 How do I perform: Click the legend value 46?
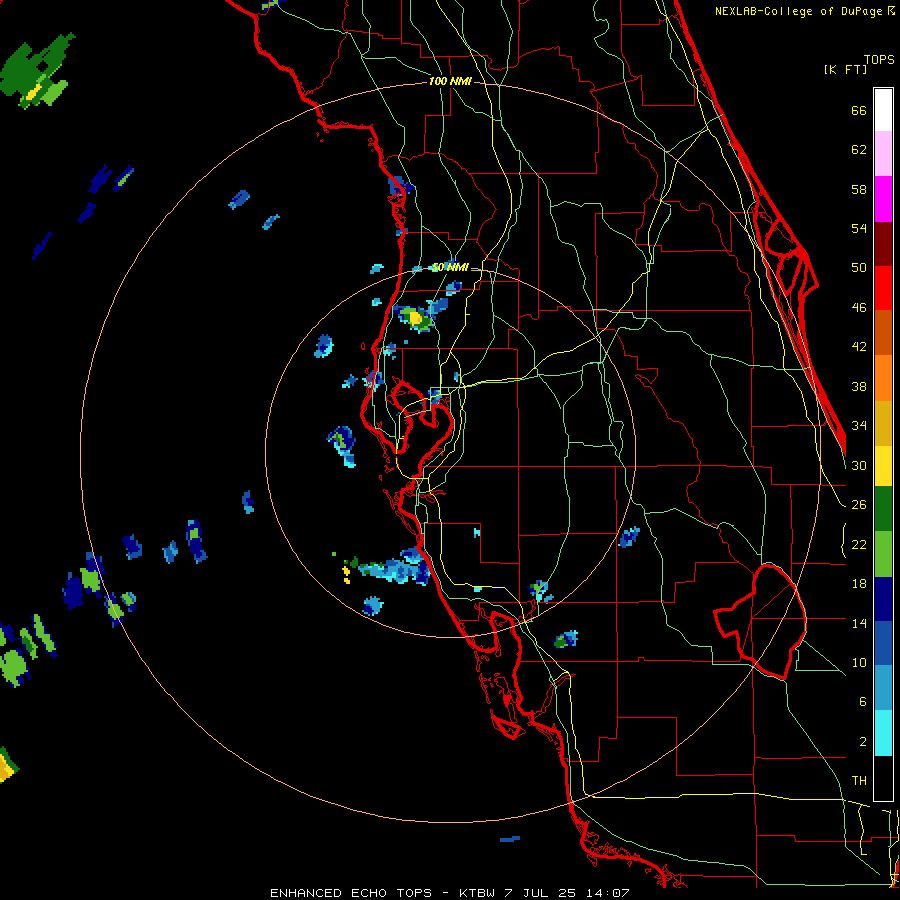click(x=859, y=307)
